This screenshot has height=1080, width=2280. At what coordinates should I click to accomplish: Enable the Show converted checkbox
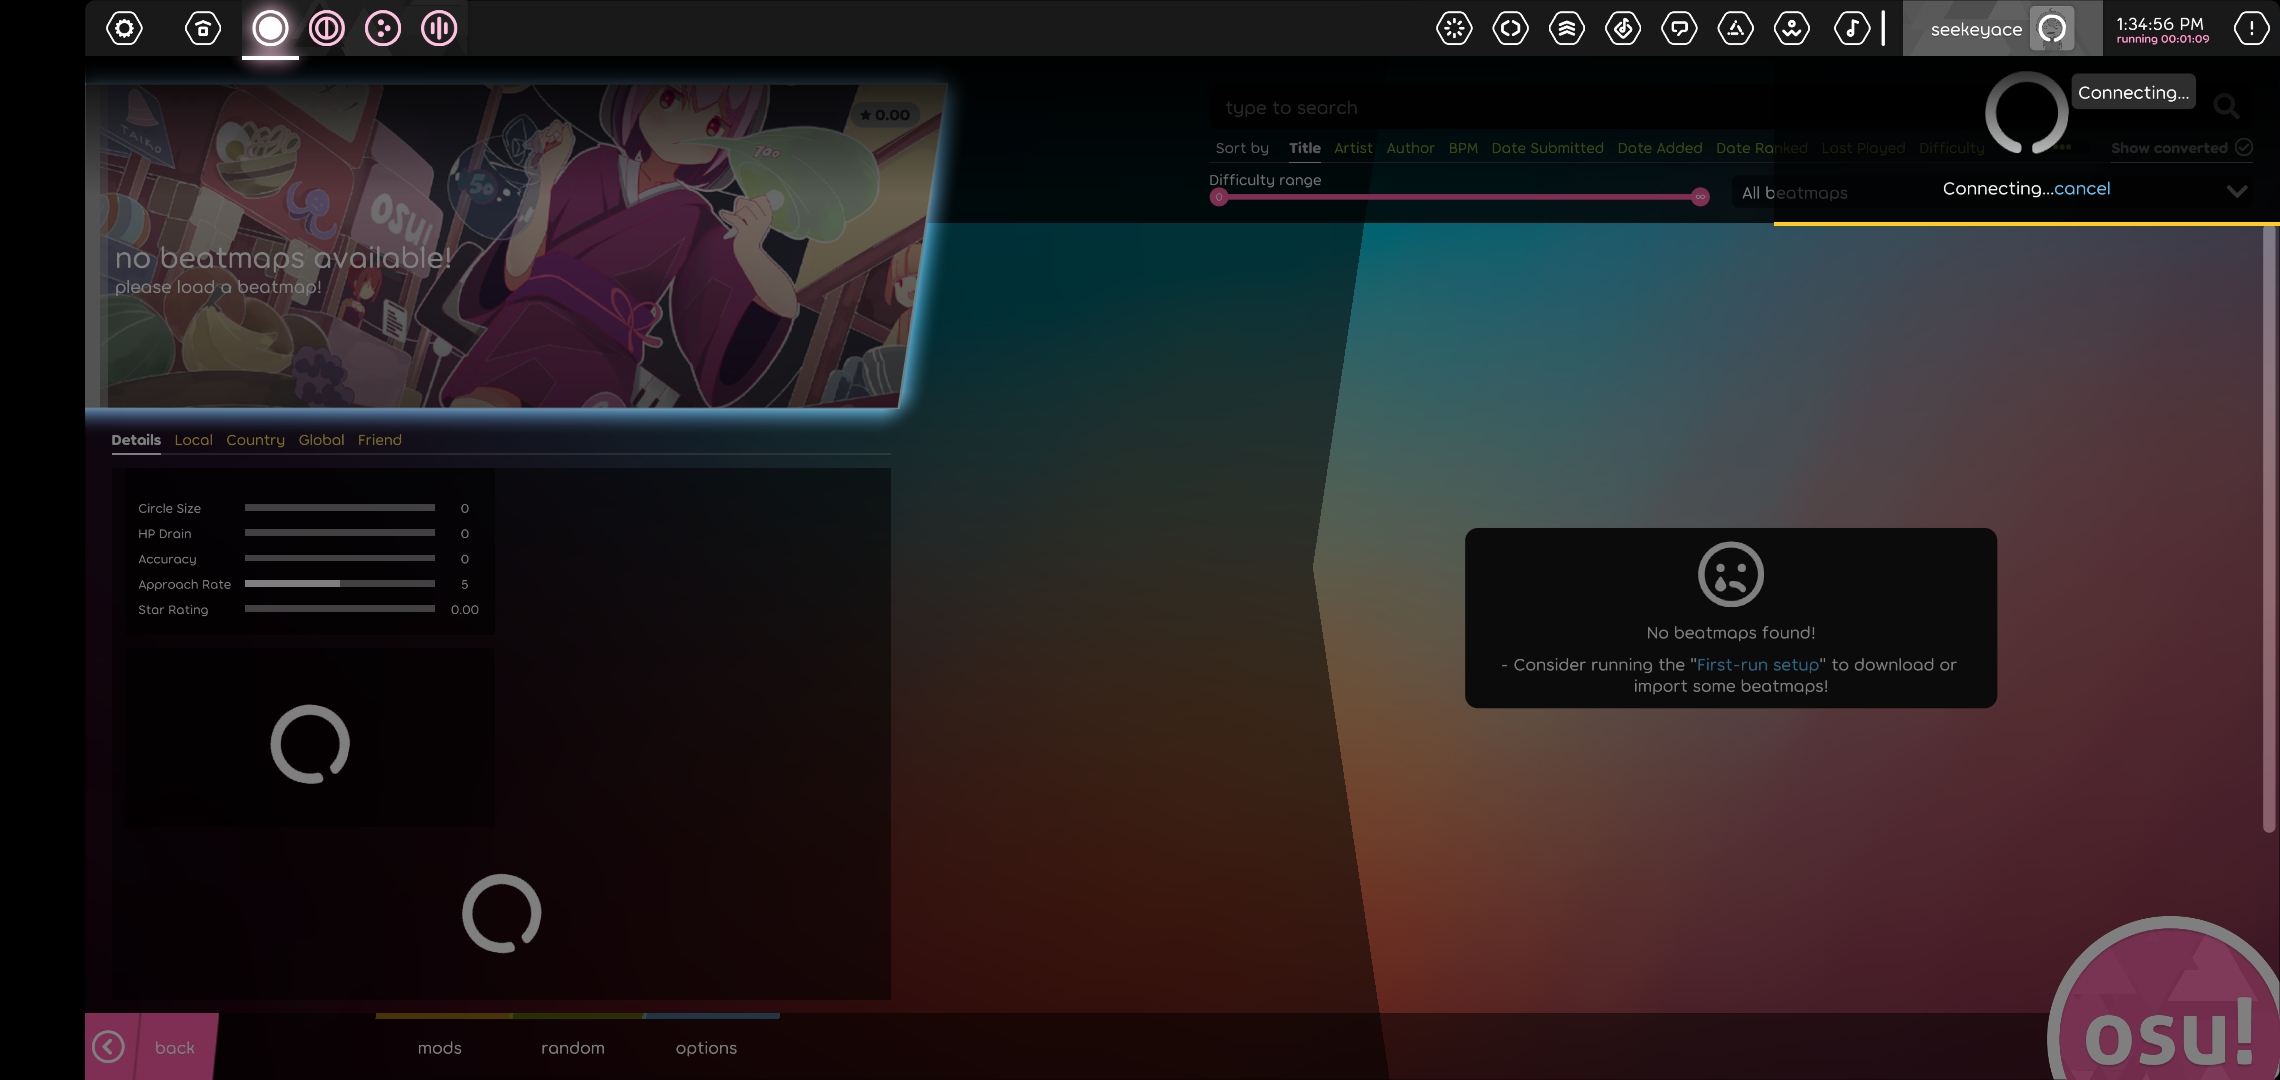click(2245, 147)
